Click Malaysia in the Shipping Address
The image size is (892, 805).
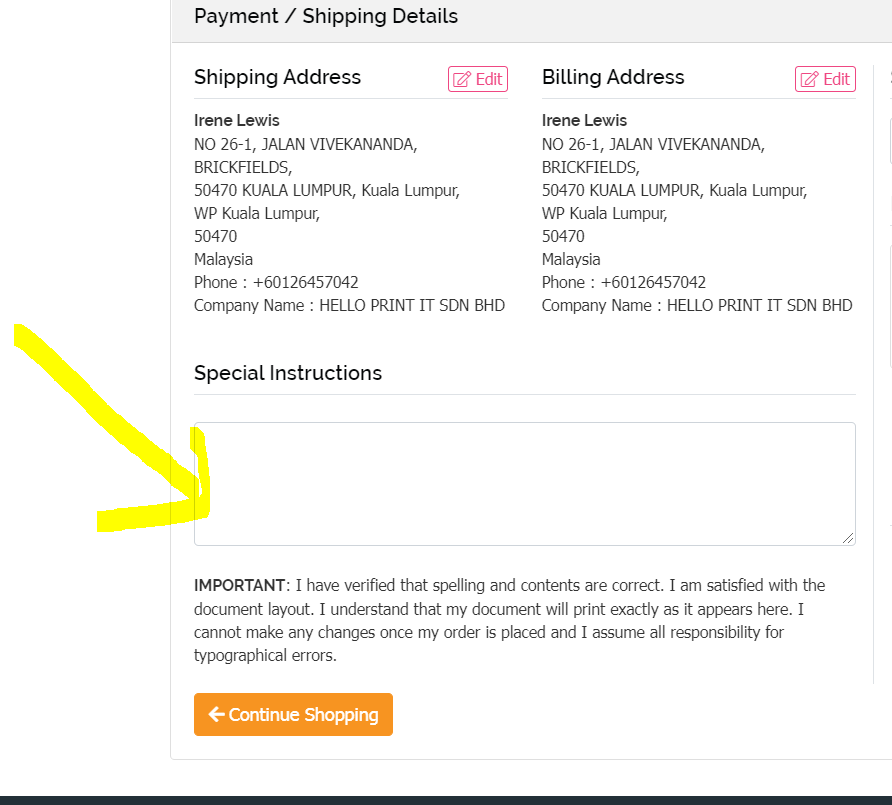click(x=224, y=260)
